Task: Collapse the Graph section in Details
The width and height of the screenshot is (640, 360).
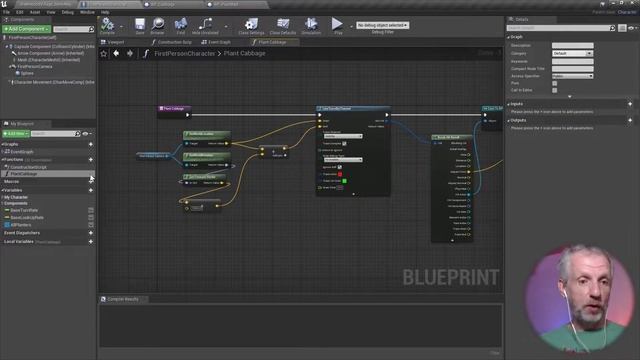Action: click(509, 37)
